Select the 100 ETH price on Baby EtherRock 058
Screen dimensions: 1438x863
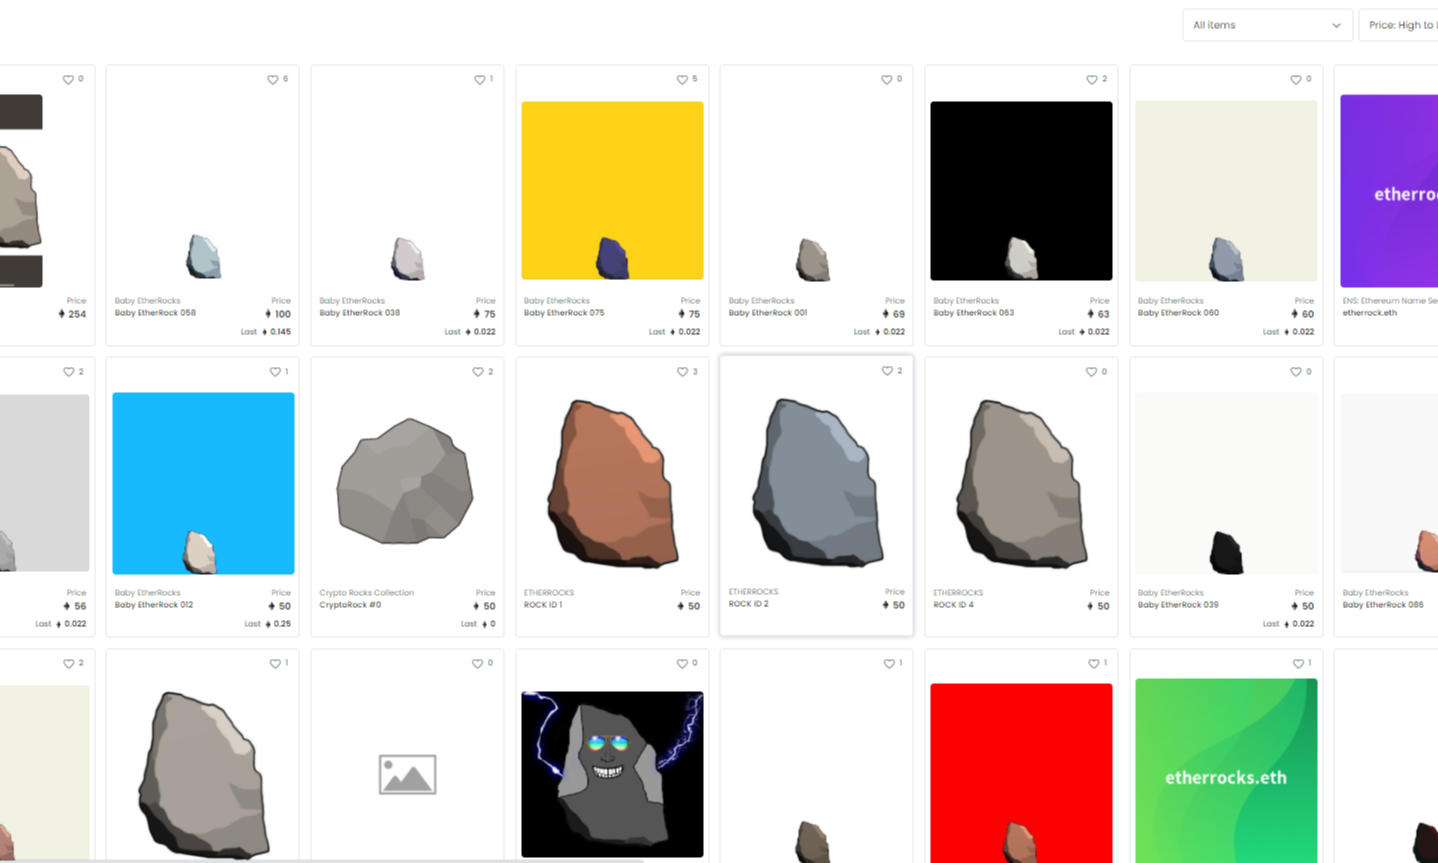[278, 314]
